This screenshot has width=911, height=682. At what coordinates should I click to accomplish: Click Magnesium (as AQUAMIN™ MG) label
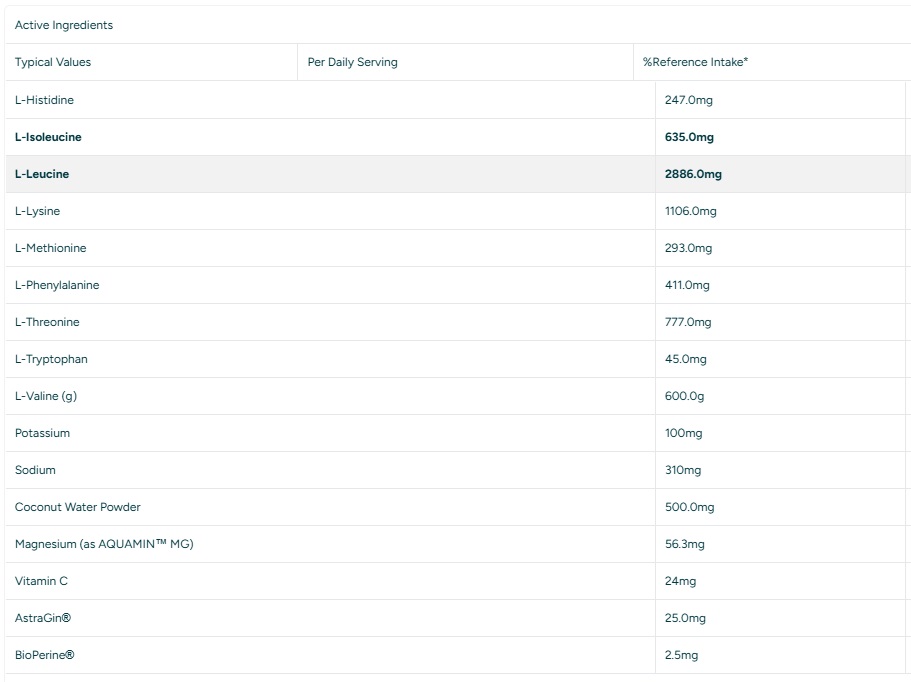pos(104,544)
